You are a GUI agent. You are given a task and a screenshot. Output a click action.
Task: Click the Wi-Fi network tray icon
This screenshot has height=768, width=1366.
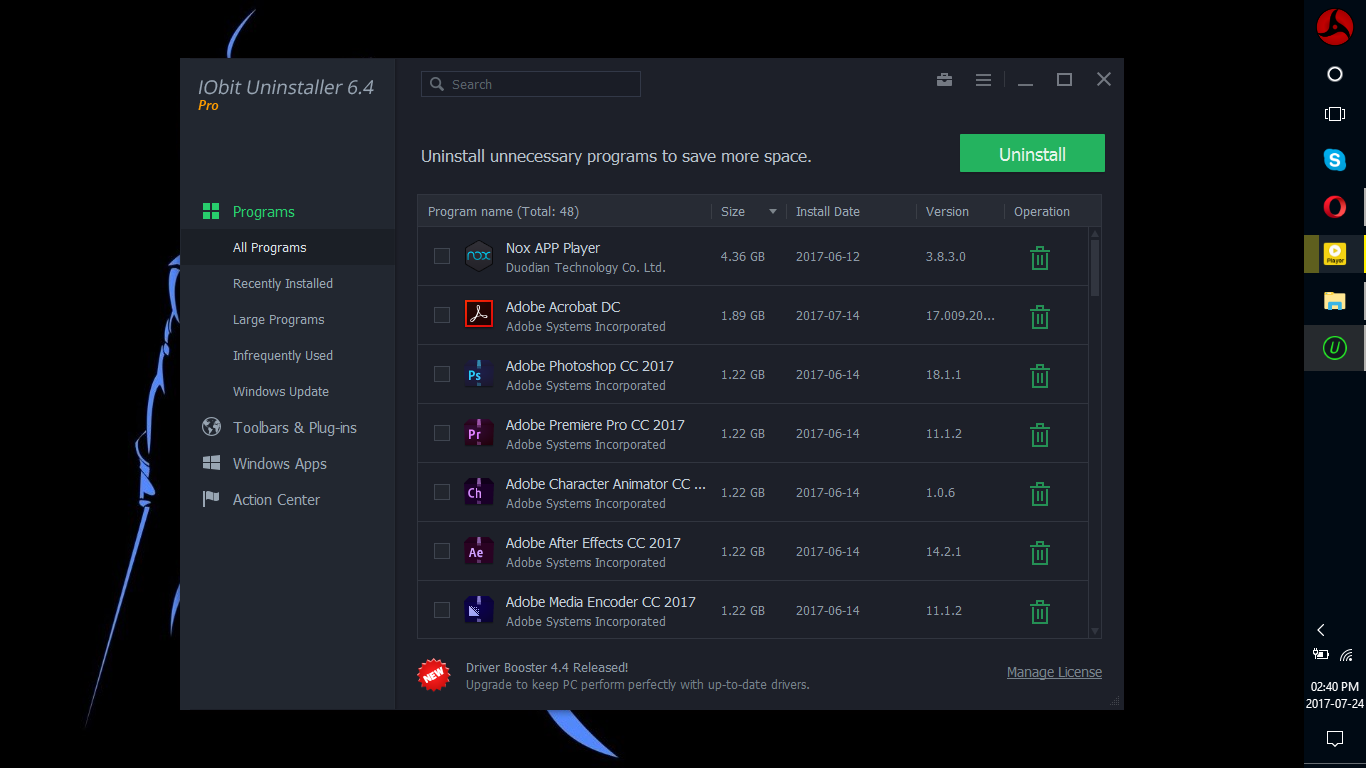(1347, 655)
